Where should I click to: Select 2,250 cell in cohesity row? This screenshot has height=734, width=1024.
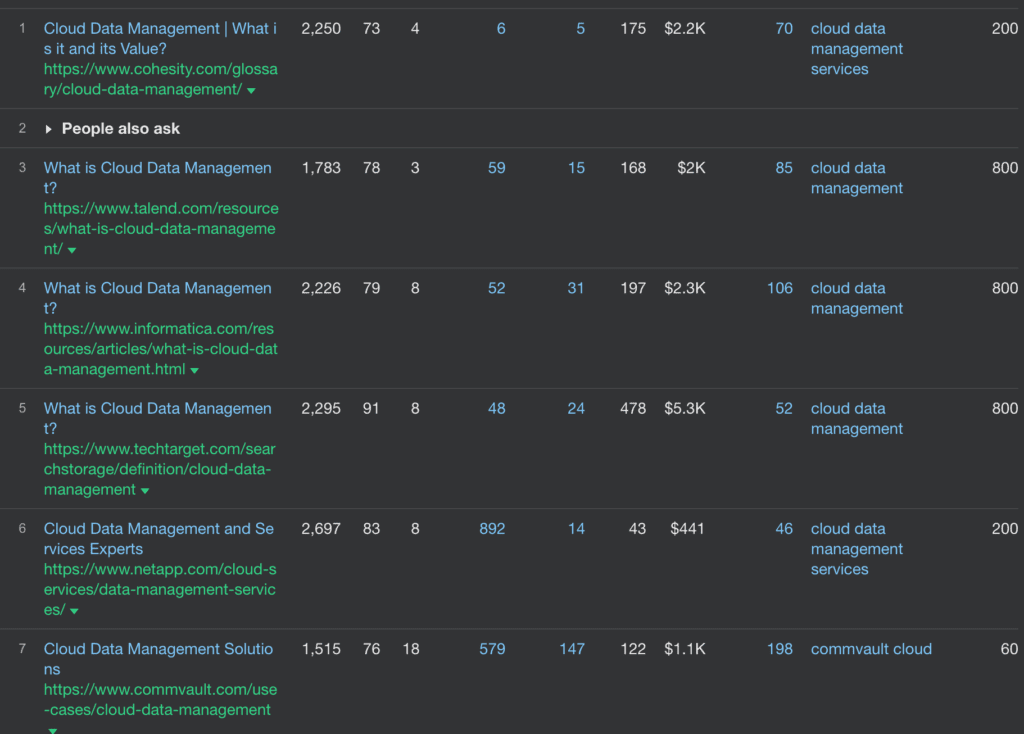tap(321, 29)
